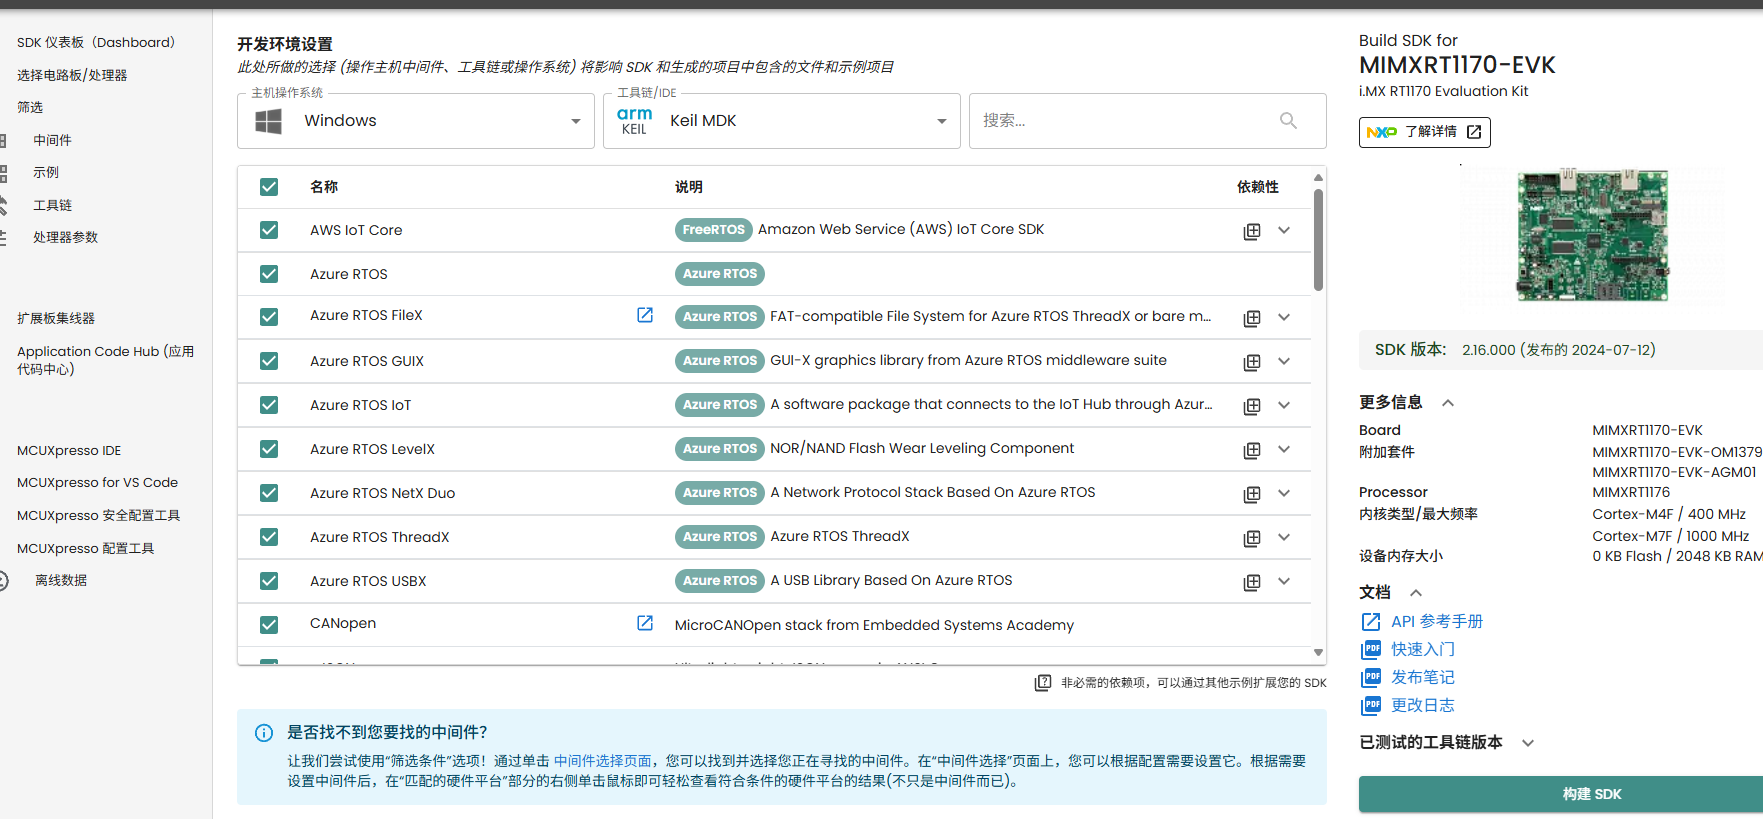
Task: Open the API 参考手册 link
Action: 1437,622
